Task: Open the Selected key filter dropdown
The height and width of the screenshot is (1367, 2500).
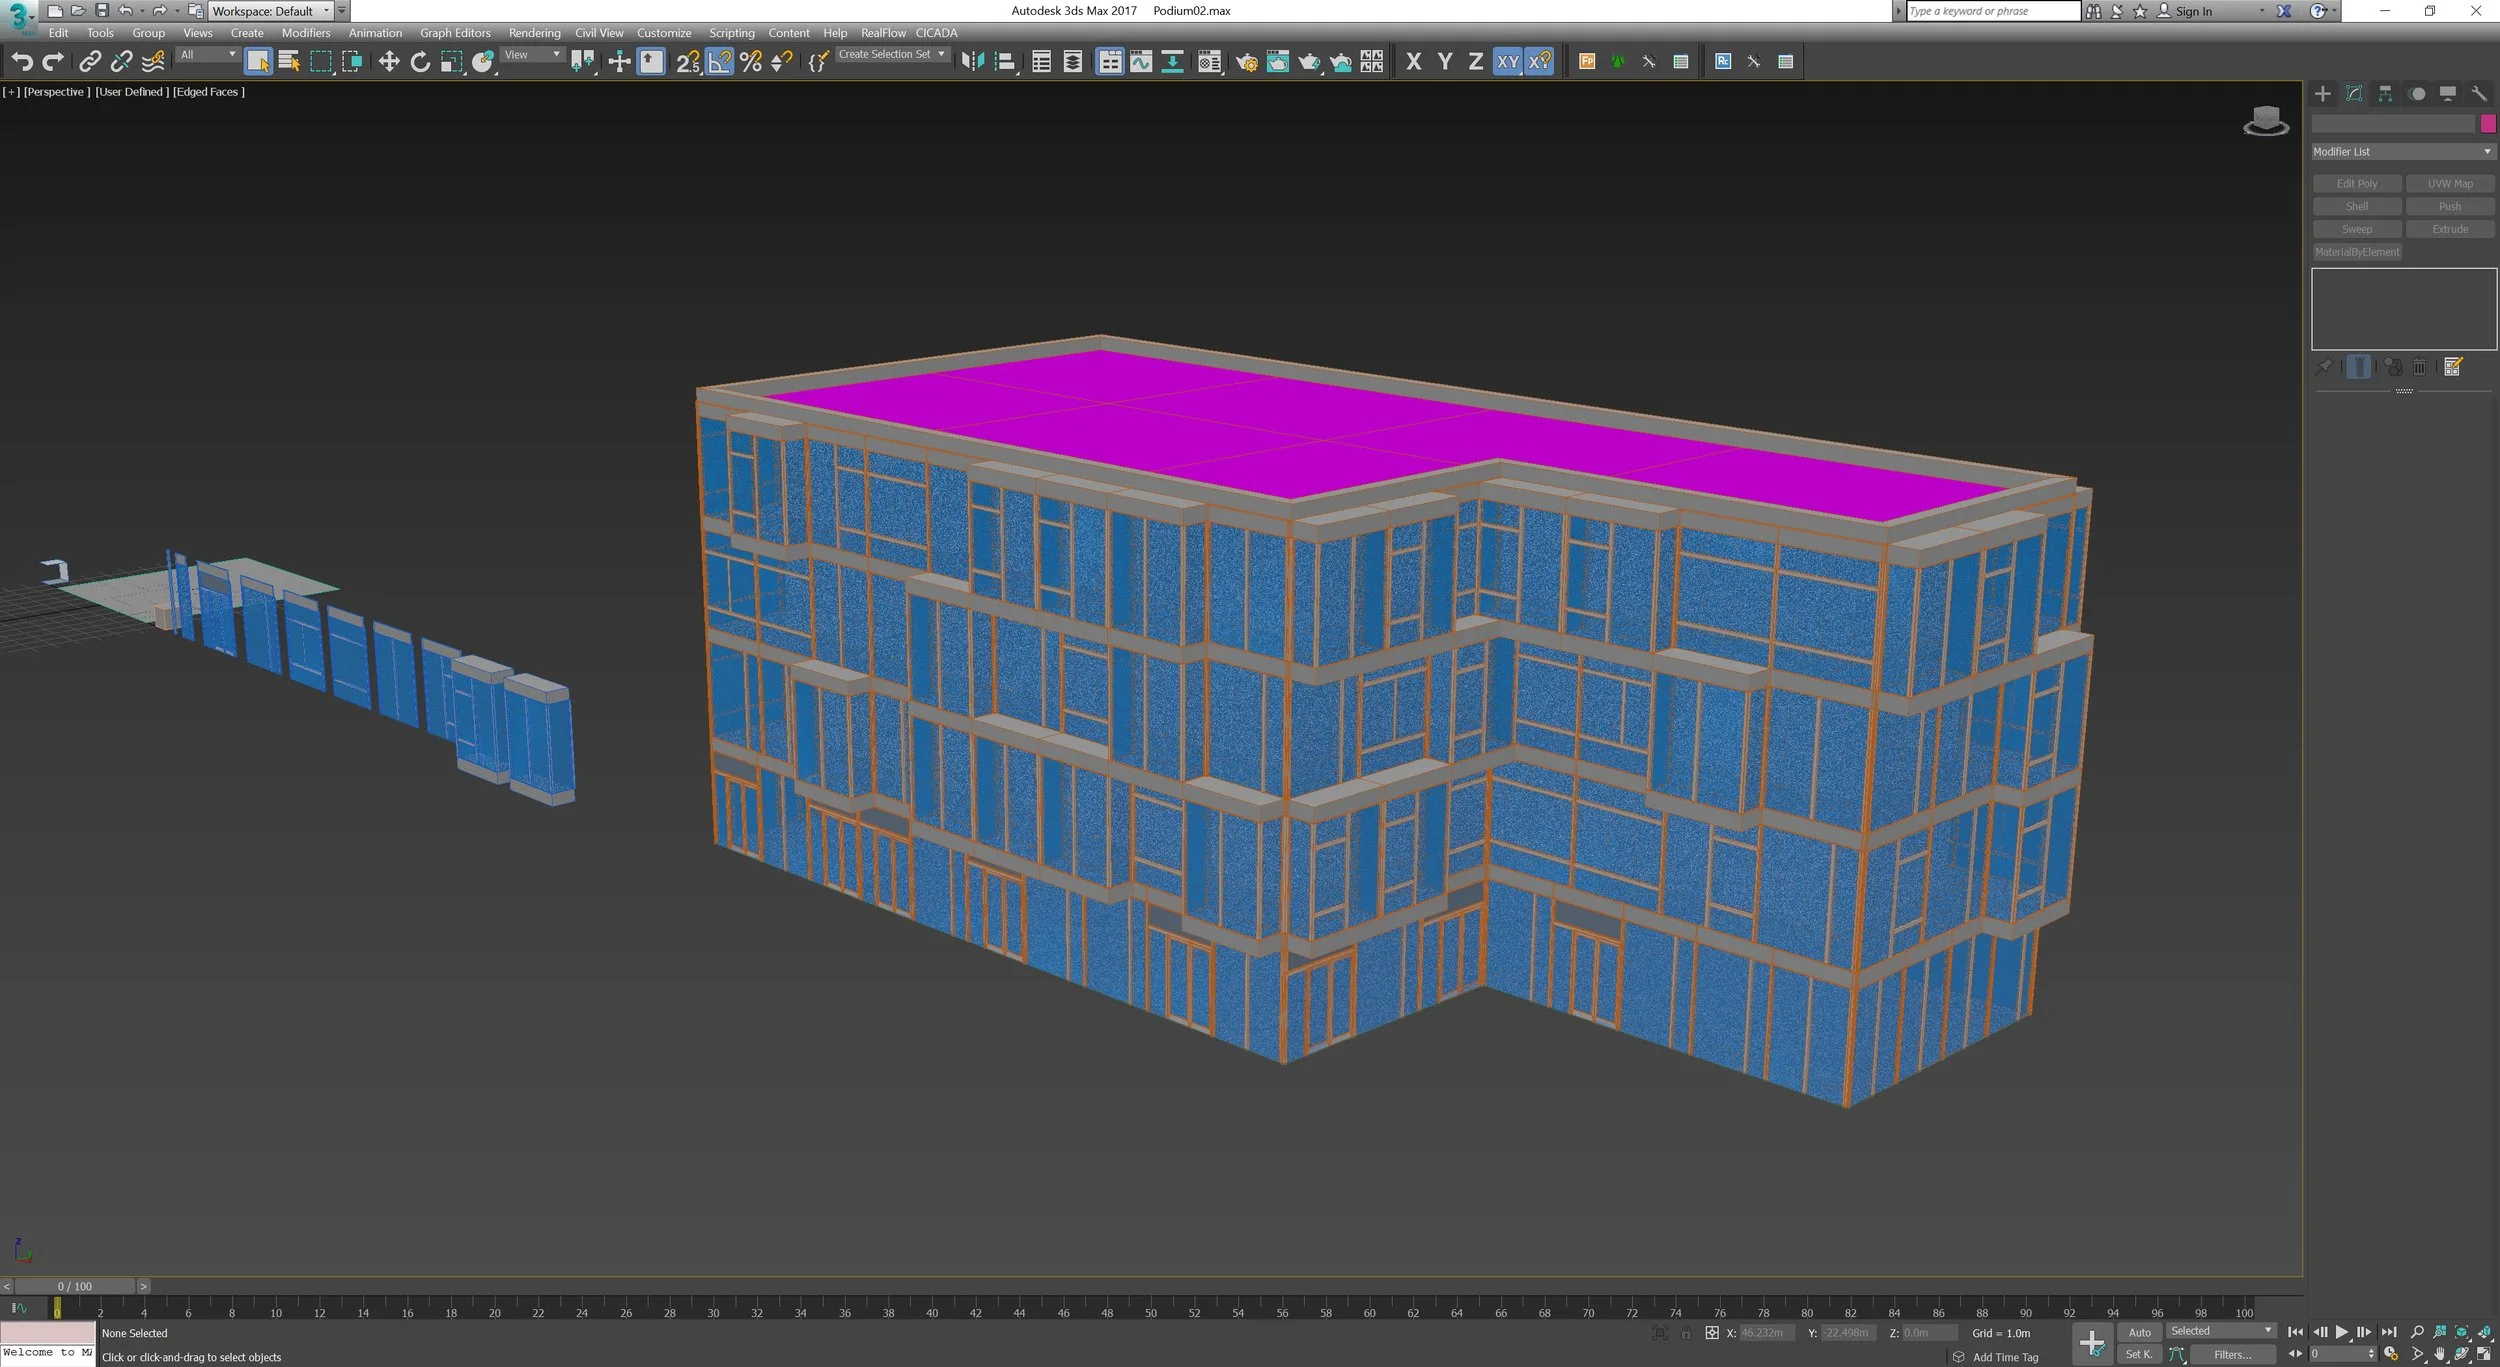Action: (2220, 1331)
